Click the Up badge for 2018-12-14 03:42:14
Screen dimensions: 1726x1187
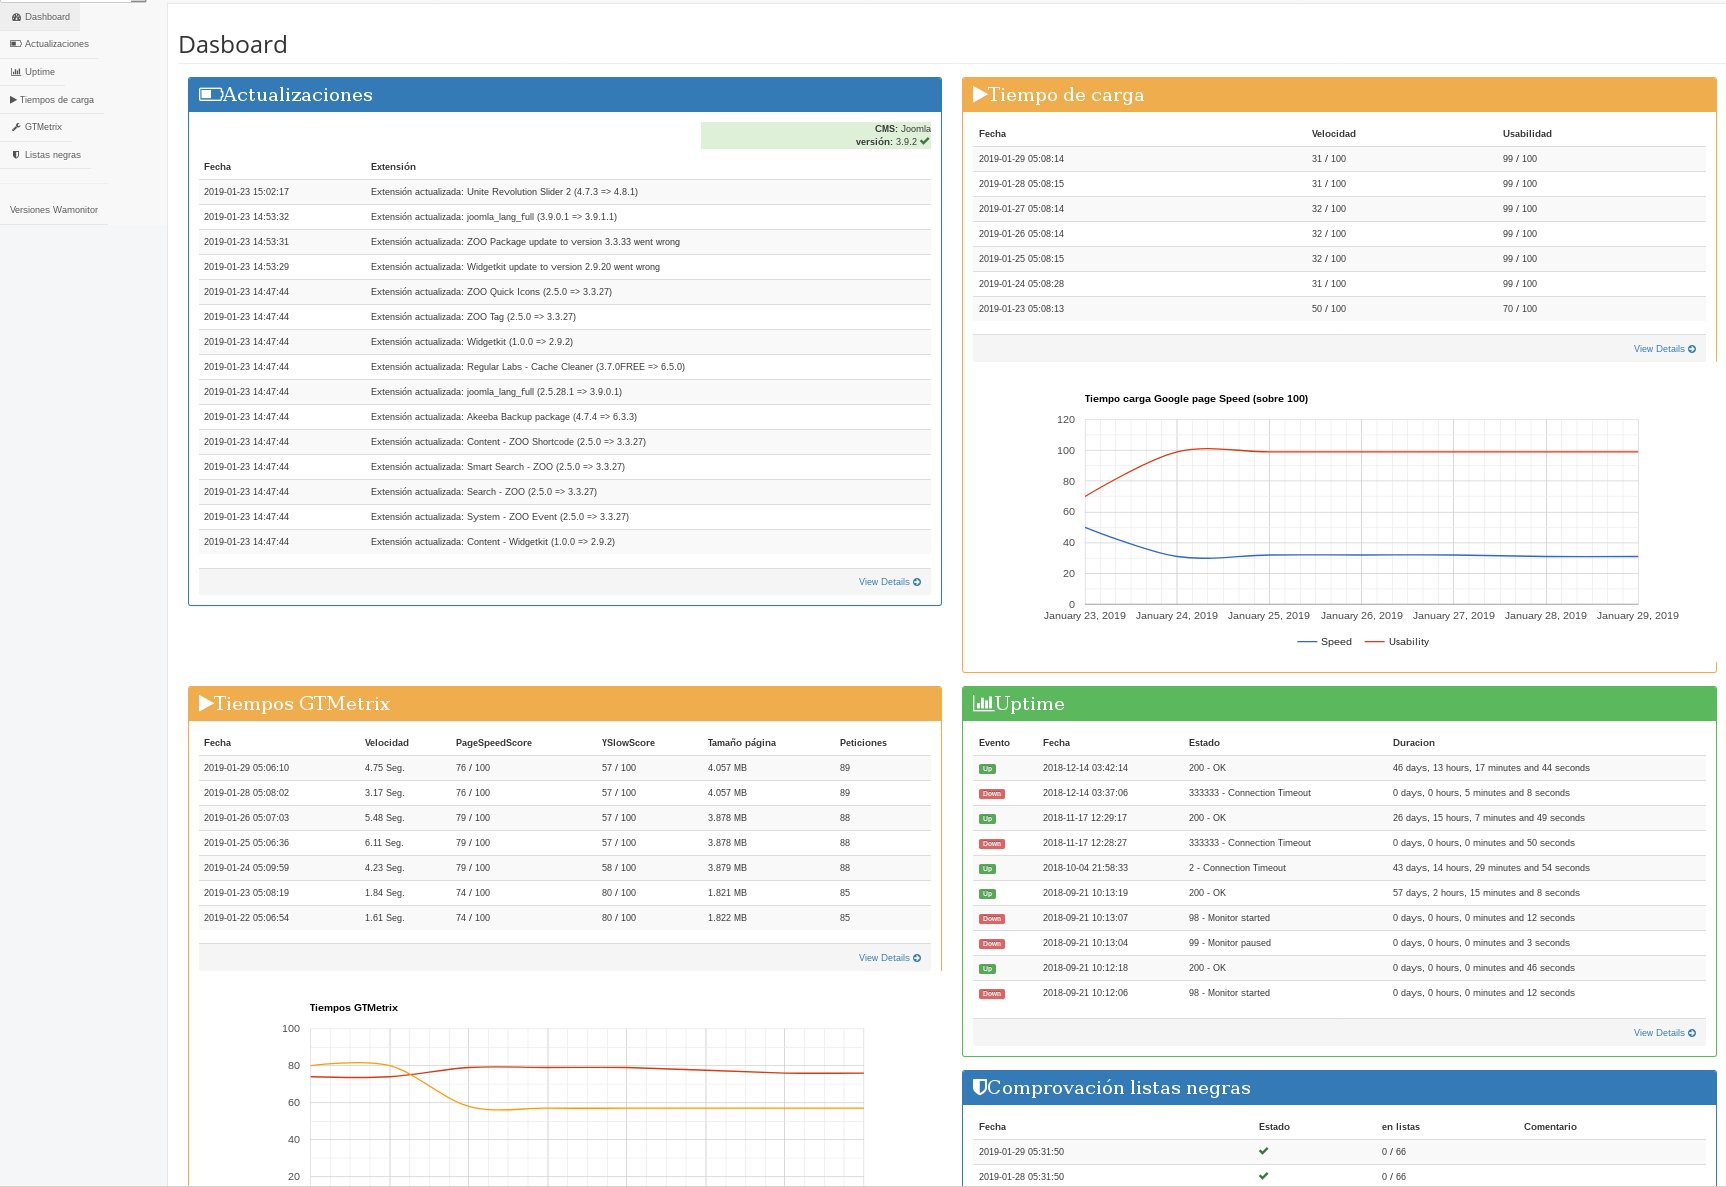pos(987,769)
